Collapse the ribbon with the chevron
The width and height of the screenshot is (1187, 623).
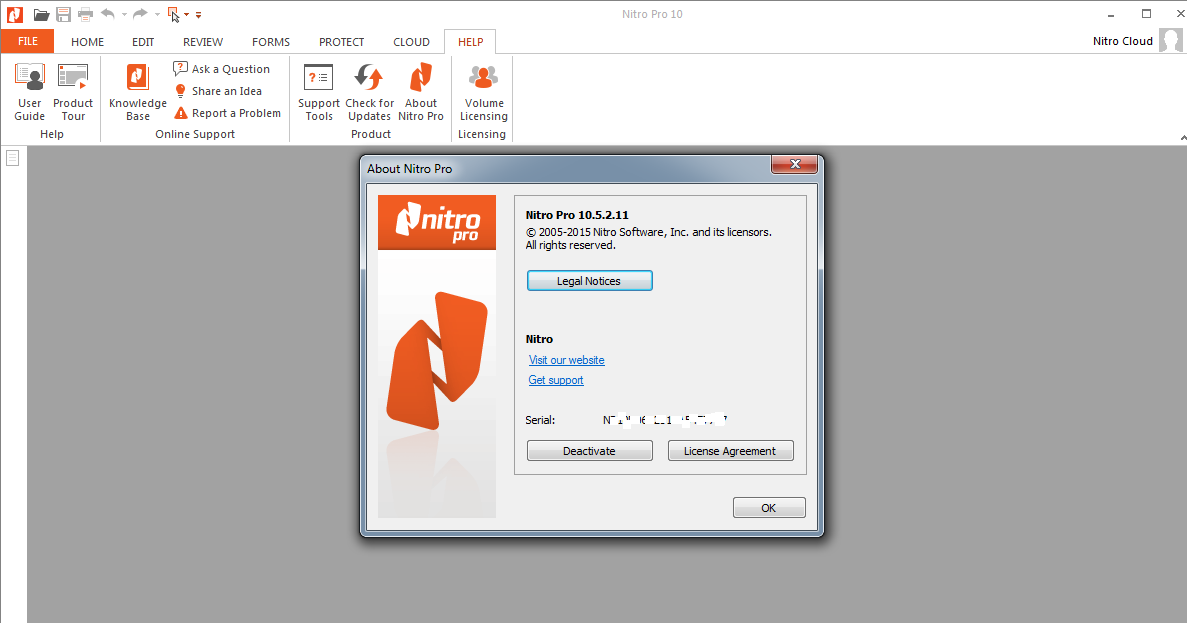click(1183, 138)
